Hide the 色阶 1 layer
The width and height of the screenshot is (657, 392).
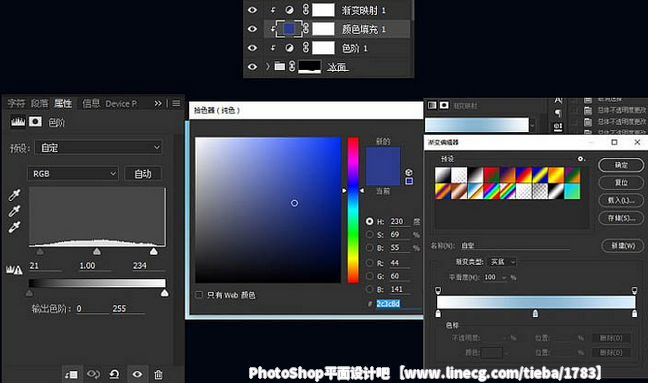[x=252, y=48]
